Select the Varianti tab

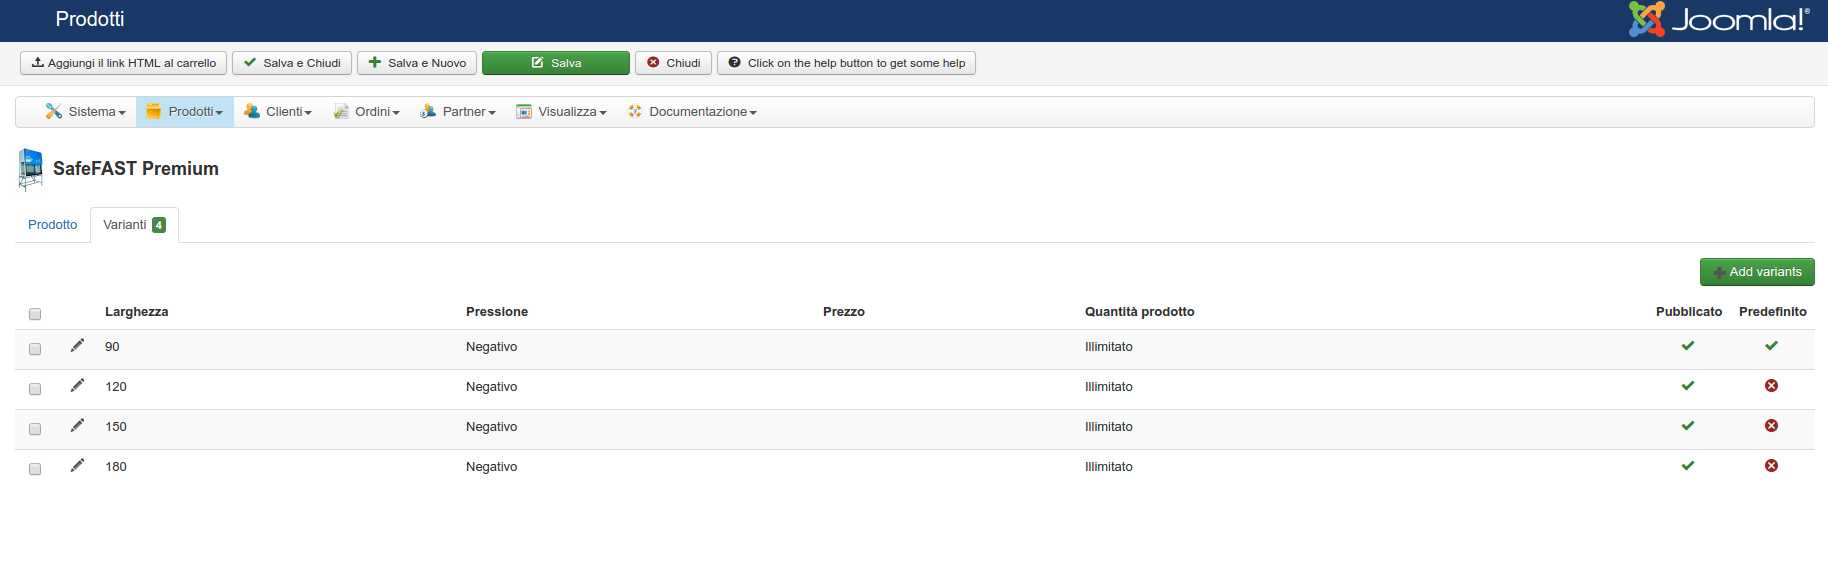pyautogui.click(x=134, y=225)
